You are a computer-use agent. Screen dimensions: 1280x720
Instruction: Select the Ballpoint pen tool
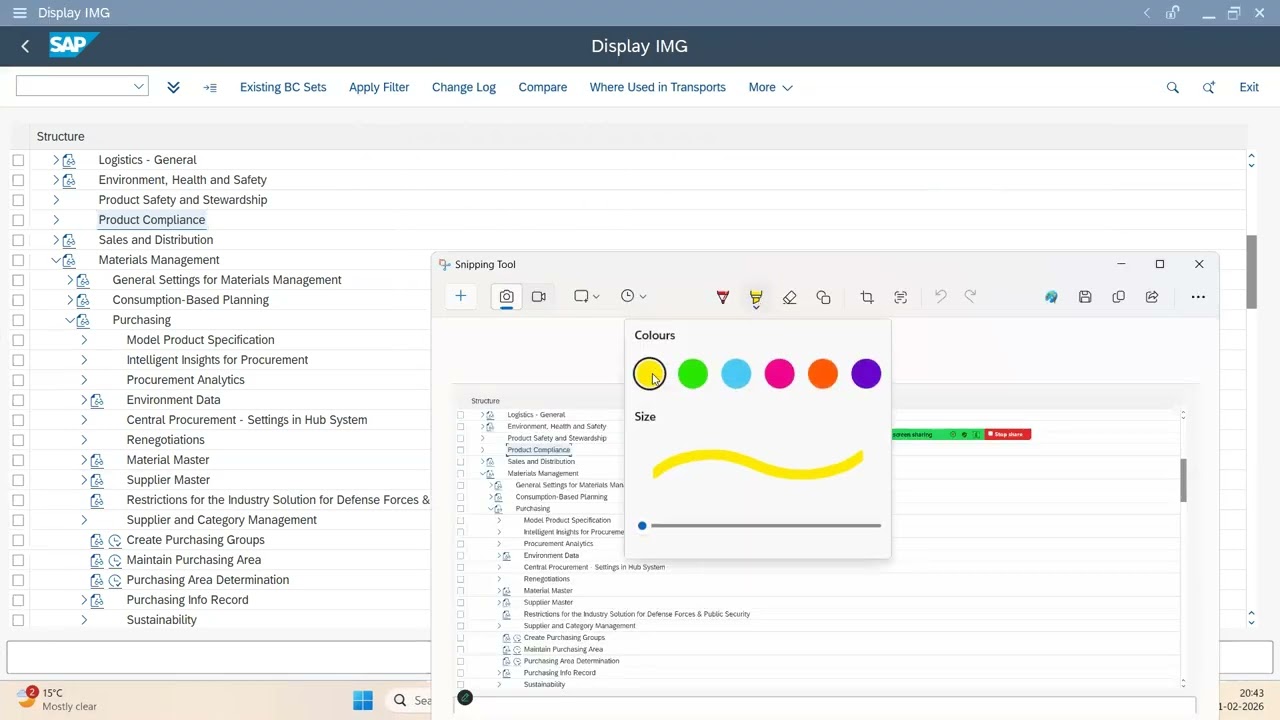723,297
